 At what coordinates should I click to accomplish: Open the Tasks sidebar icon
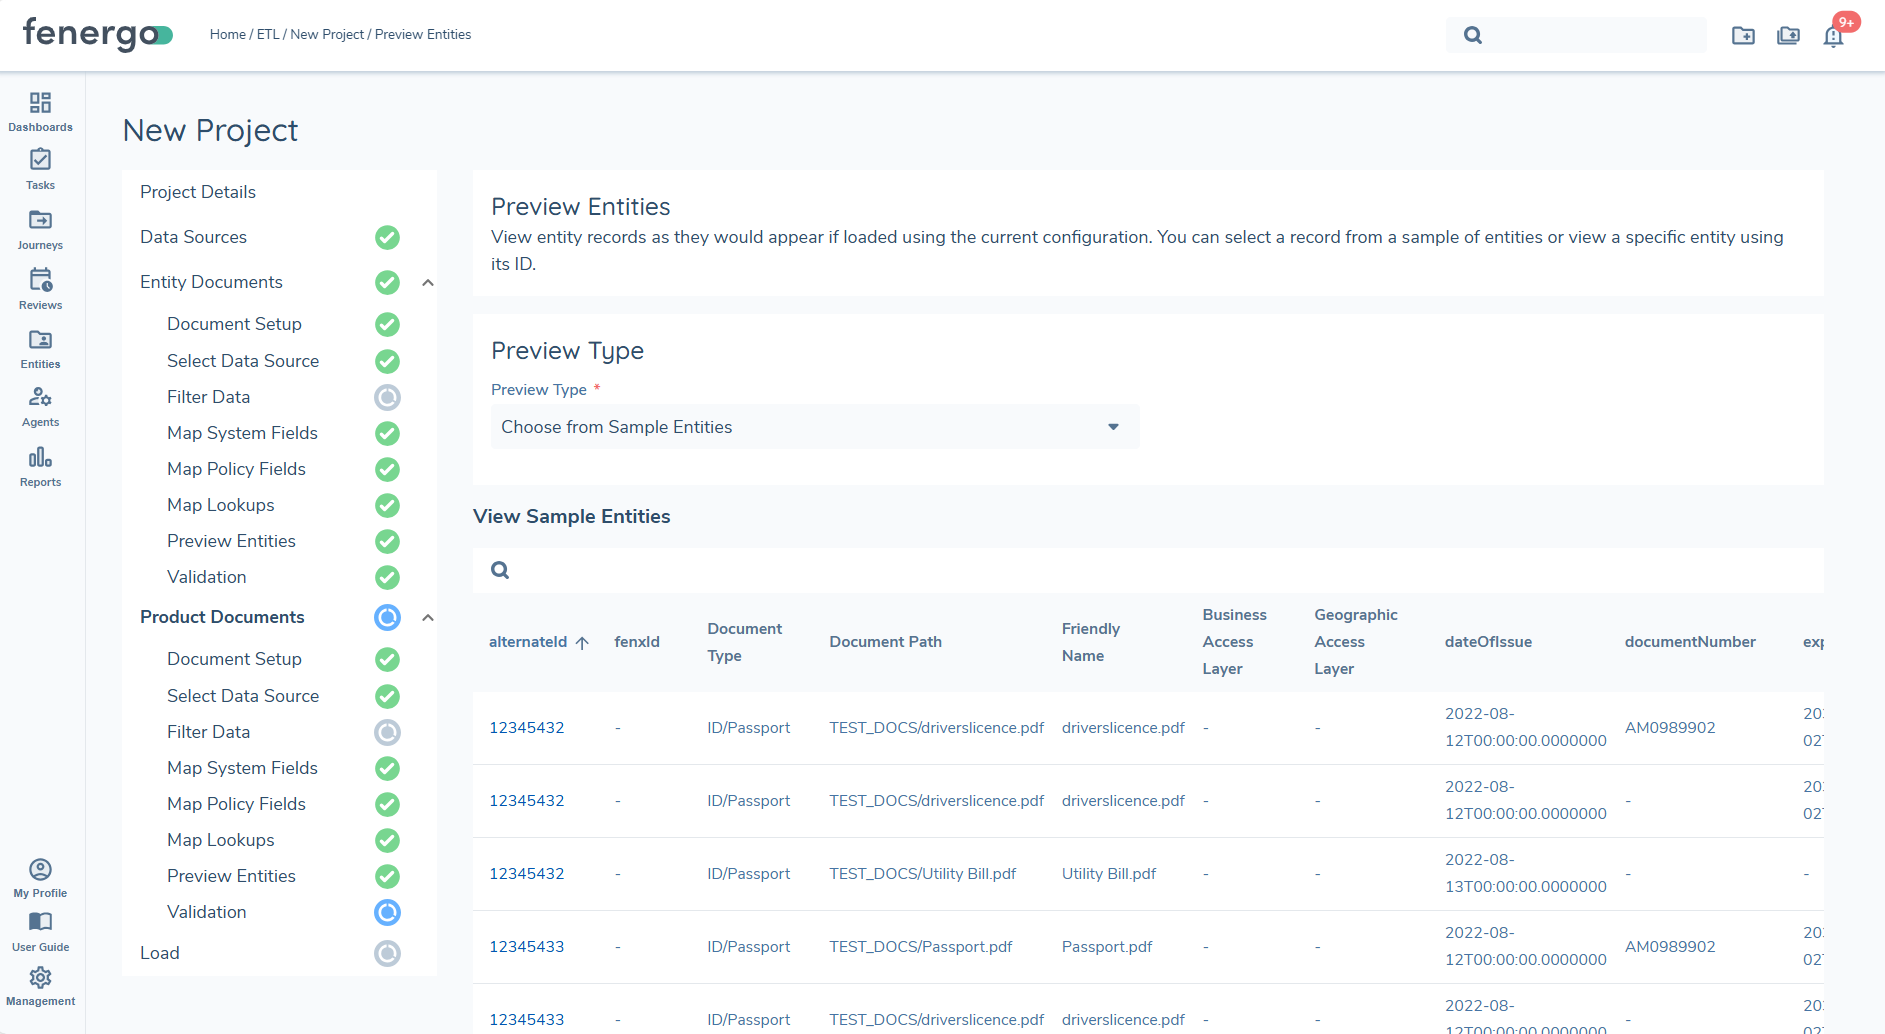click(40, 168)
